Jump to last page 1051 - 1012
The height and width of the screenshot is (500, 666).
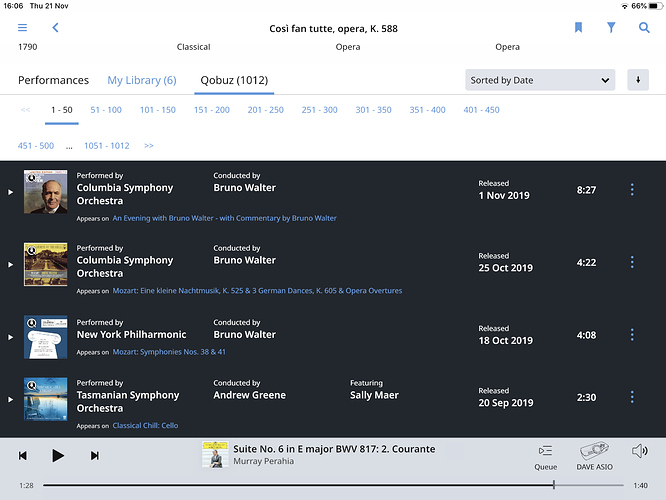click(107, 146)
